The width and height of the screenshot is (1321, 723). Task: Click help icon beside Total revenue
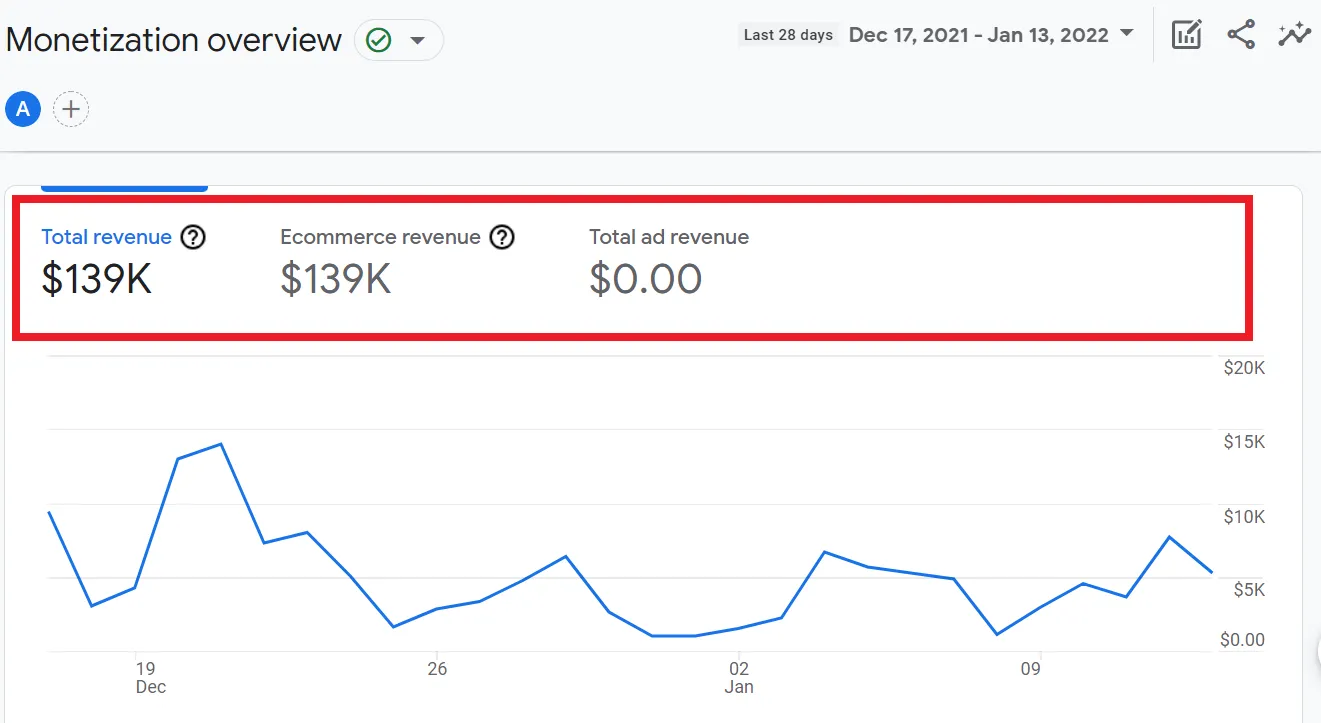[x=193, y=237]
